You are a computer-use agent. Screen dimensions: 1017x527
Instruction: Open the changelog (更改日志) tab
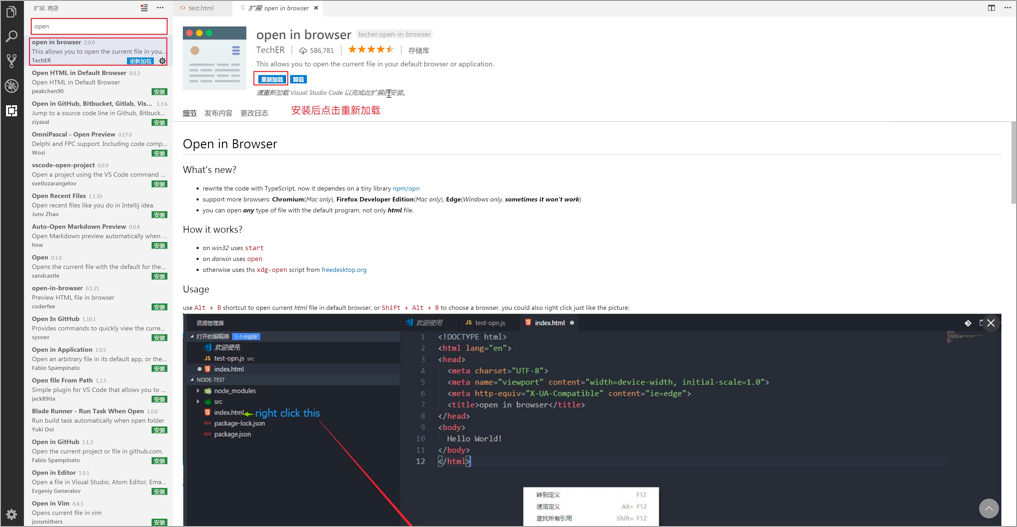coord(254,114)
